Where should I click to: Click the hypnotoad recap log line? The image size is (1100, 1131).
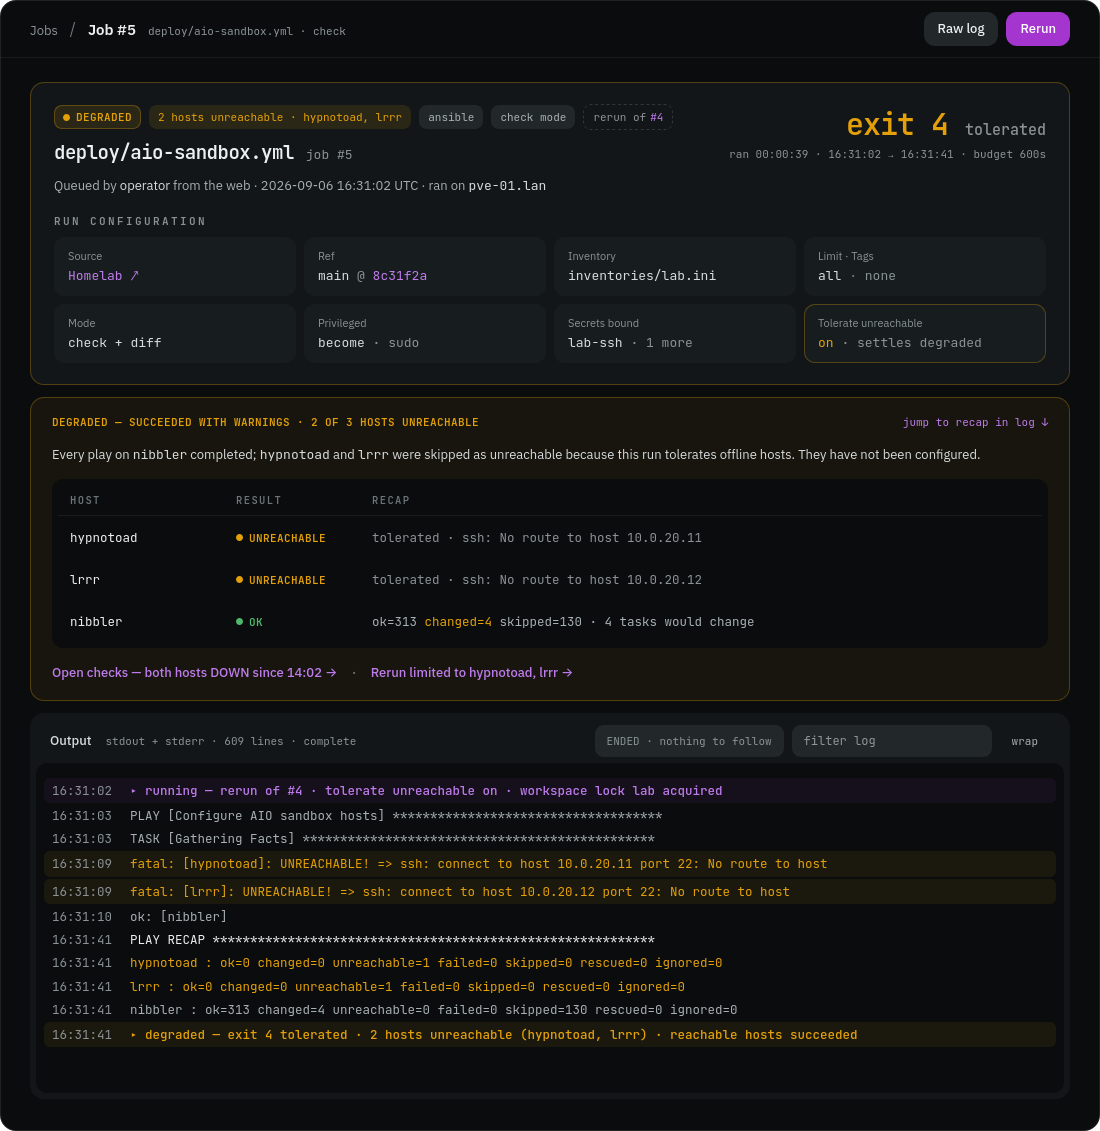click(x=550, y=963)
